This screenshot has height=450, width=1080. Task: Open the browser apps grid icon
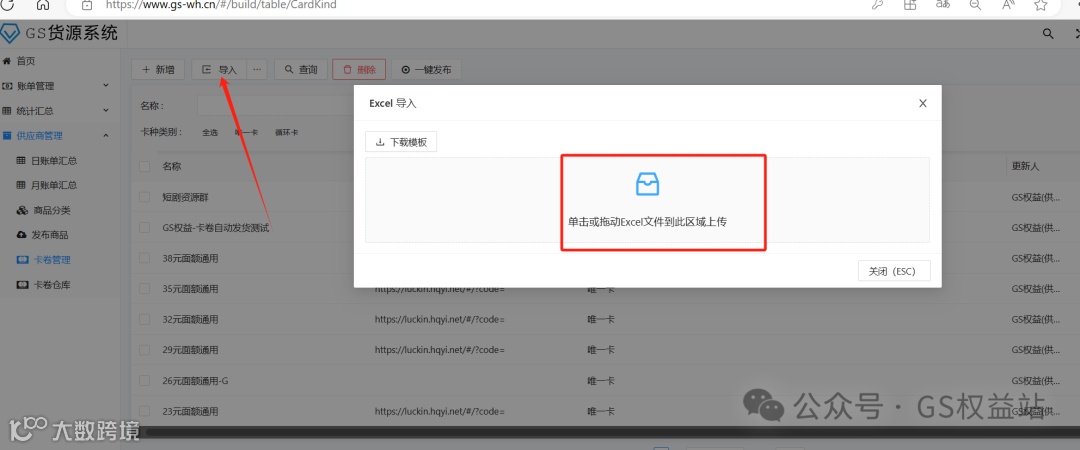910,4
